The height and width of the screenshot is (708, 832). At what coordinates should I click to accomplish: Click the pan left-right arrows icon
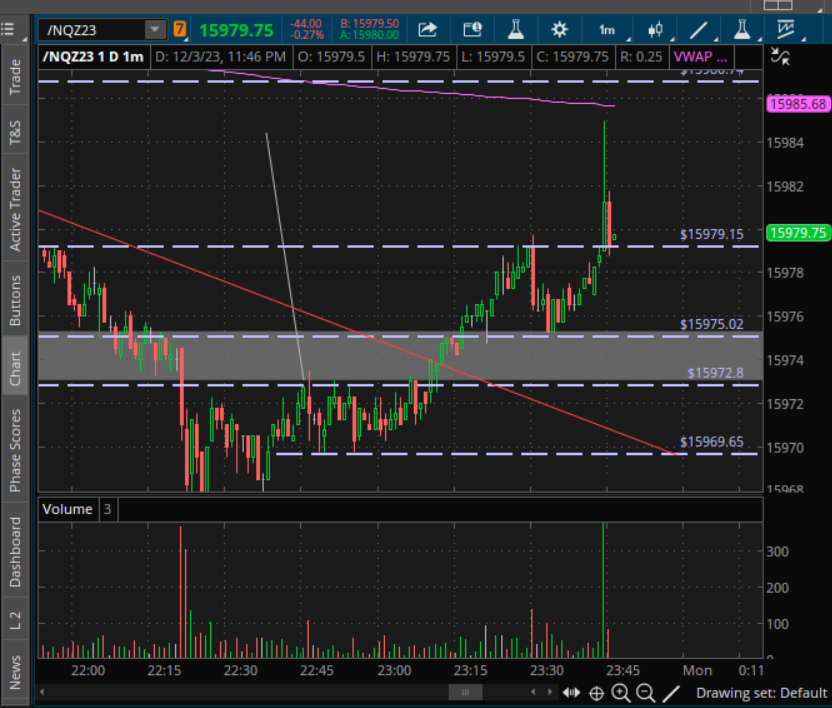click(571, 692)
